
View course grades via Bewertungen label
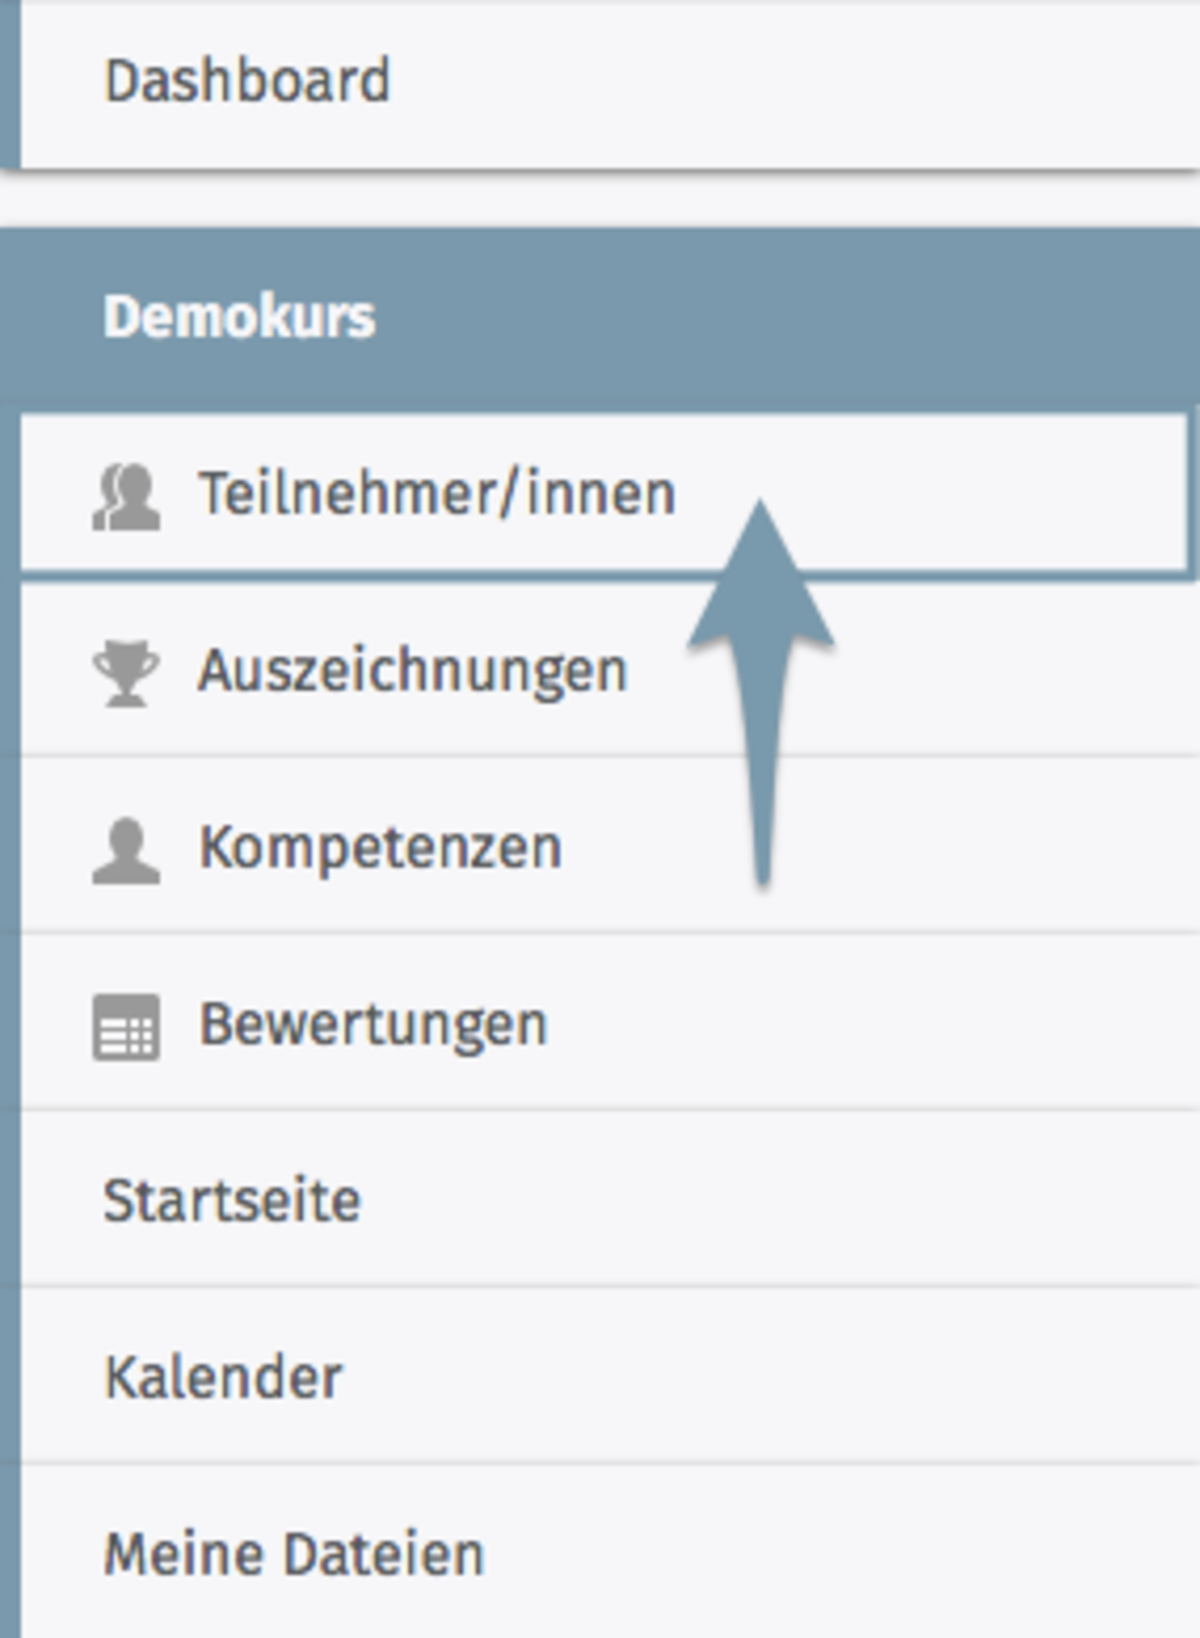point(373,1026)
